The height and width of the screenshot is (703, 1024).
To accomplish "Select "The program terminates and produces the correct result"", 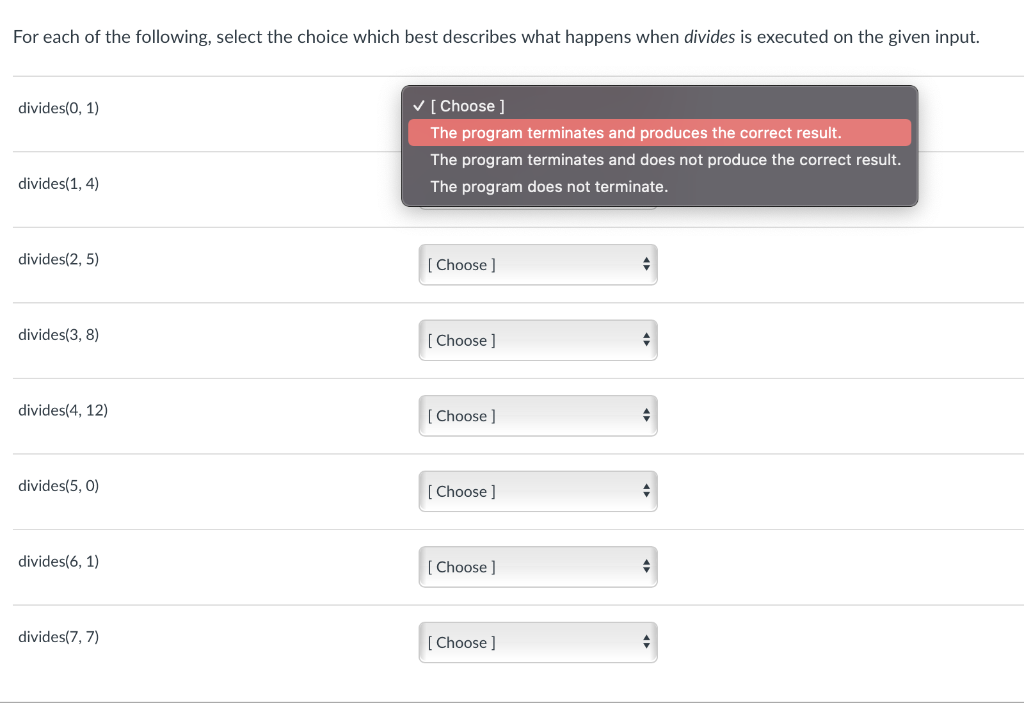I will pos(636,133).
